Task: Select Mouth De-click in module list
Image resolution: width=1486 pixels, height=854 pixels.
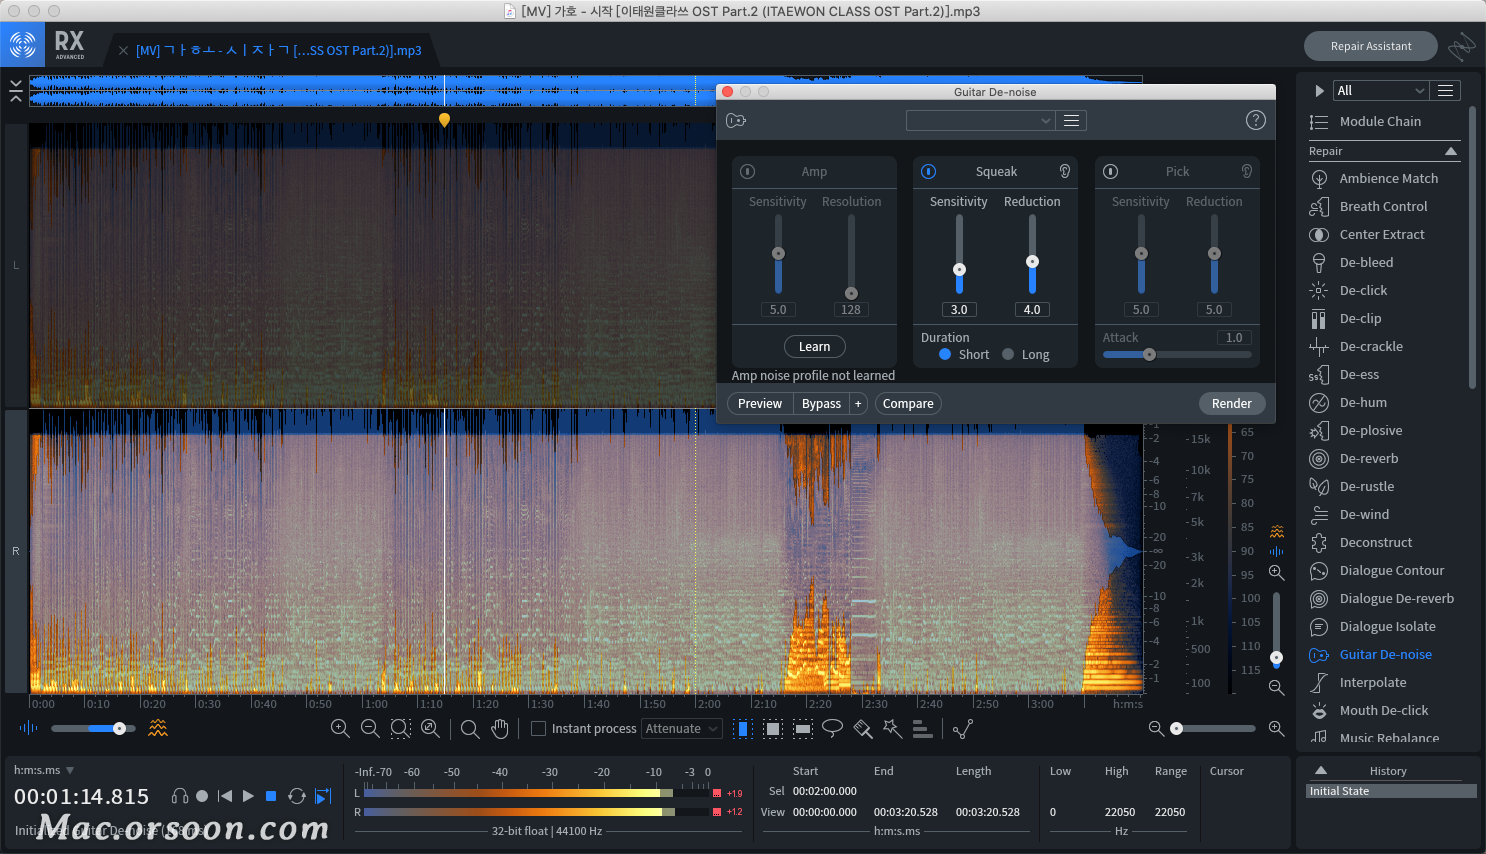Action: point(1384,710)
